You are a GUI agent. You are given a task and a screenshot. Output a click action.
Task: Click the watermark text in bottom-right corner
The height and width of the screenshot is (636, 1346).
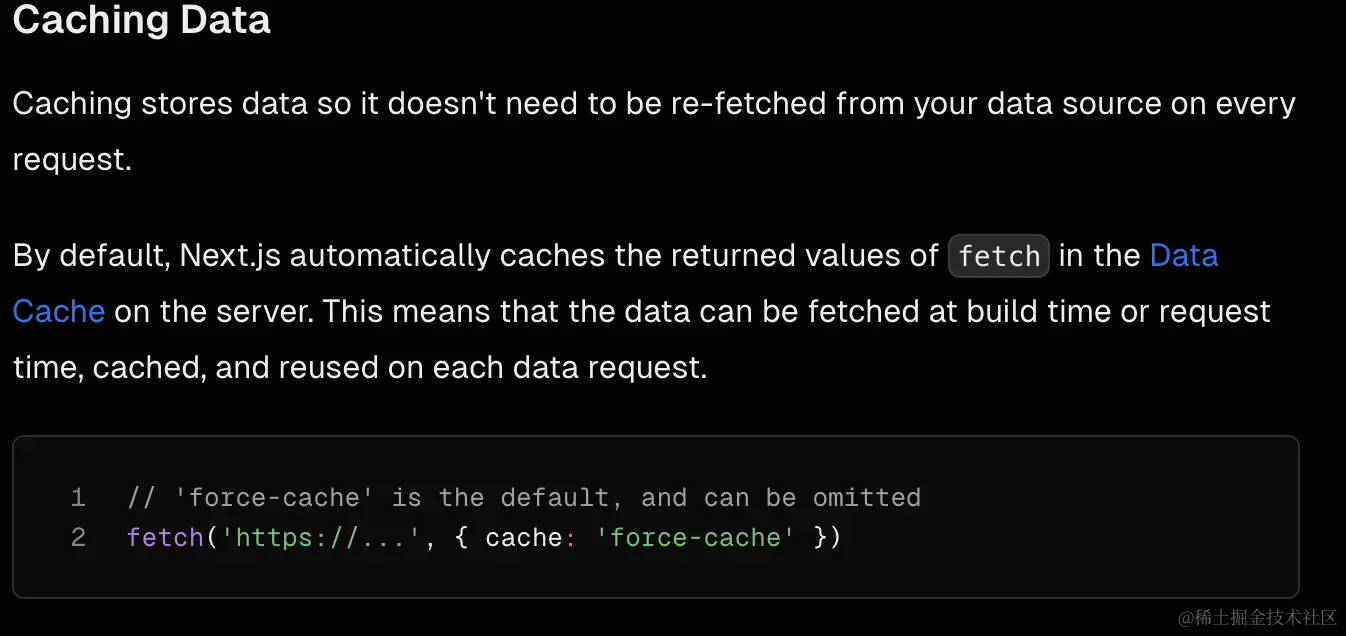tap(1256, 617)
